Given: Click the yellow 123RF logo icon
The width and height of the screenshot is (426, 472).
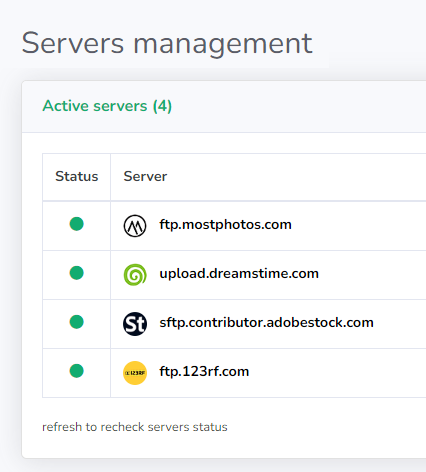Looking at the screenshot, I should point(135,373).
